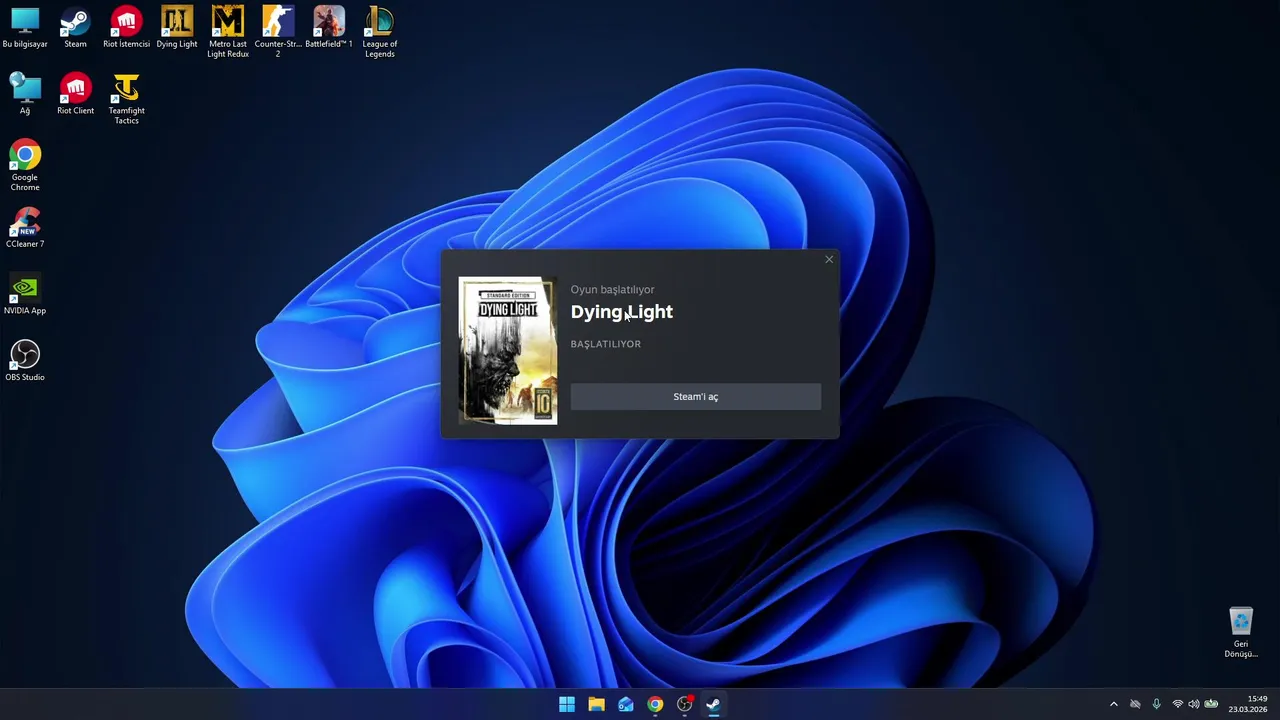Click the "Oyun başlatılıyor" label

pos(613,290)
